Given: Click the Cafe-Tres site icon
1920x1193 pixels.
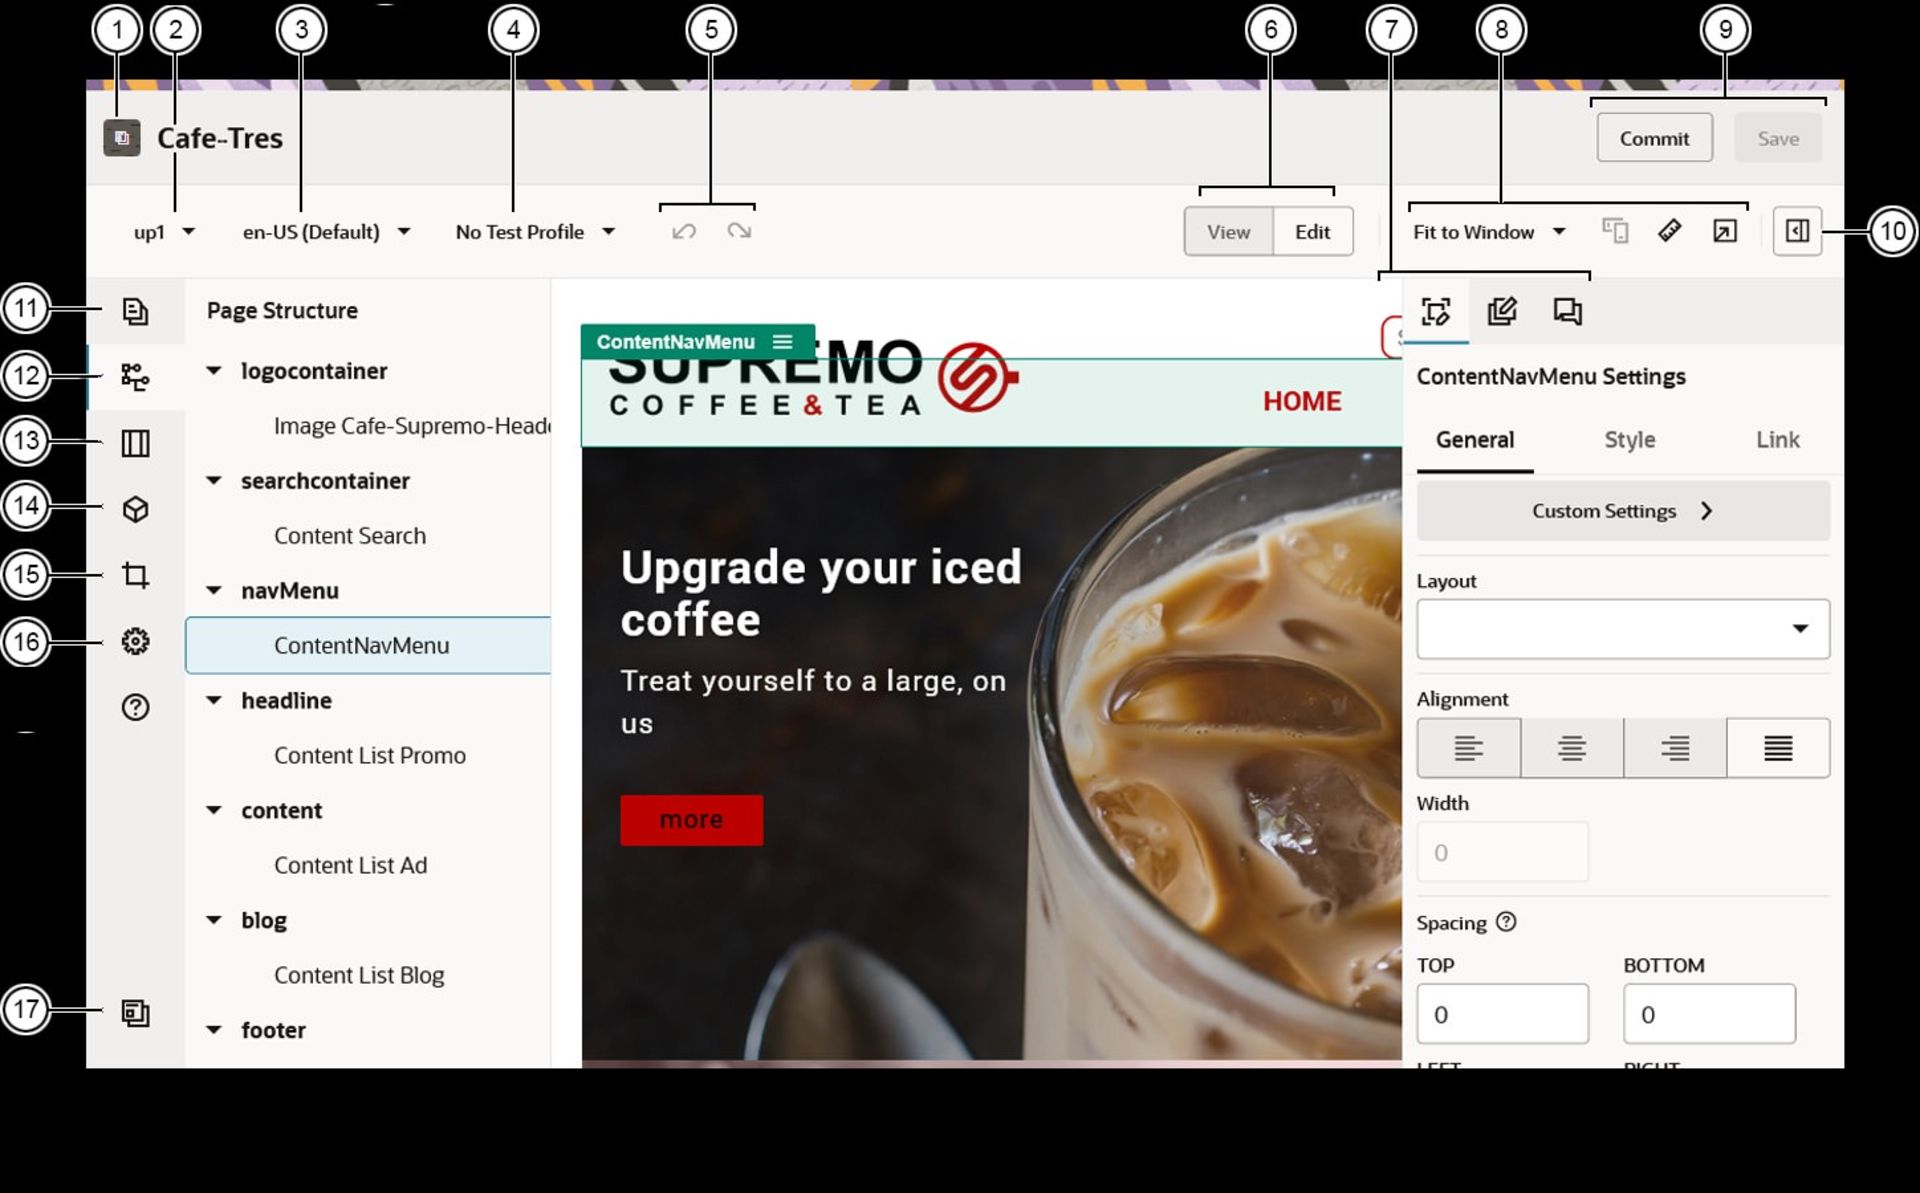Looking at the screenshot, I should [x=121, y=138].
